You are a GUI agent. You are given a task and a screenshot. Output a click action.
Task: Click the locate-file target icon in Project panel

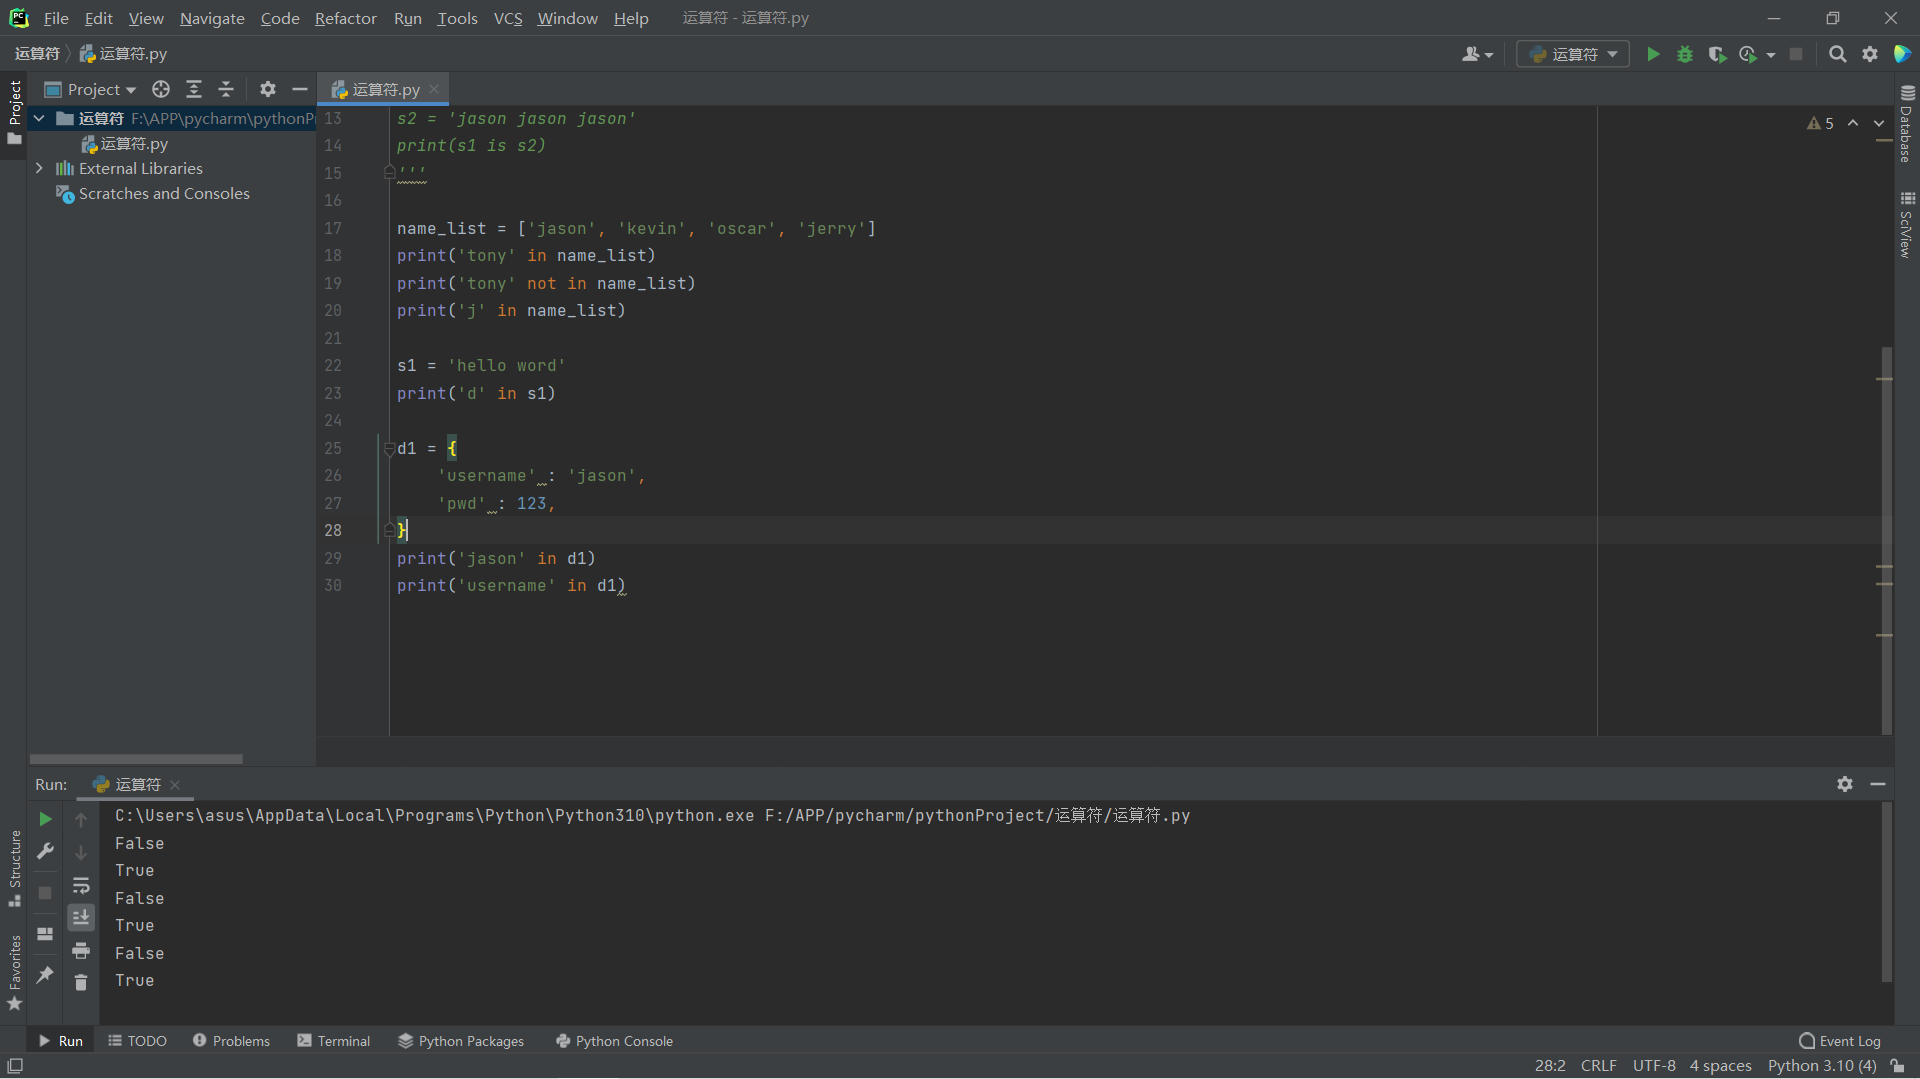[160, 89]
